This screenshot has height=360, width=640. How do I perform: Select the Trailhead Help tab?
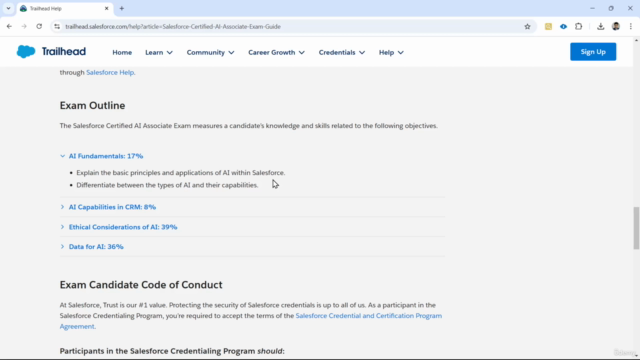point(64,8)
